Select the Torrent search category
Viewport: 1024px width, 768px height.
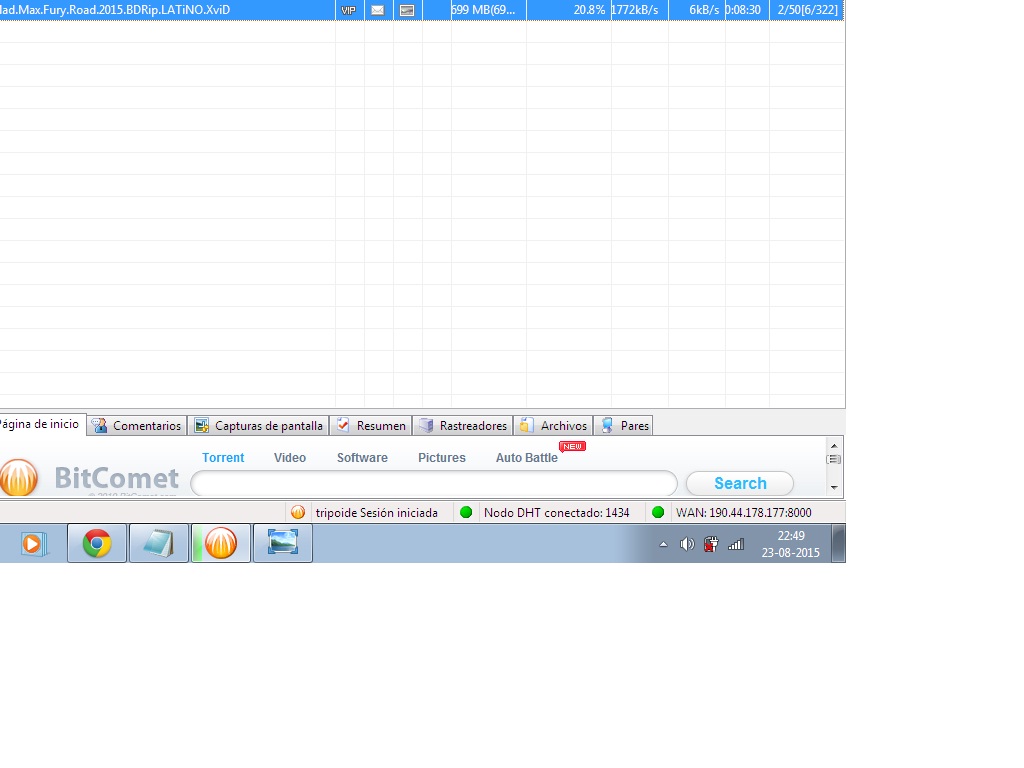click(x=223, y=458)
